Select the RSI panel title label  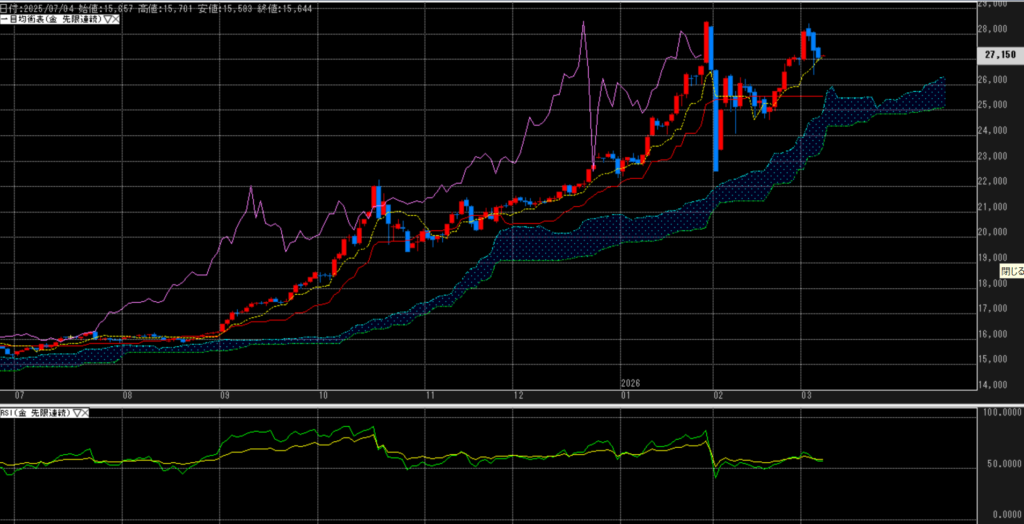pyautogui.click(x=34, y=412)
